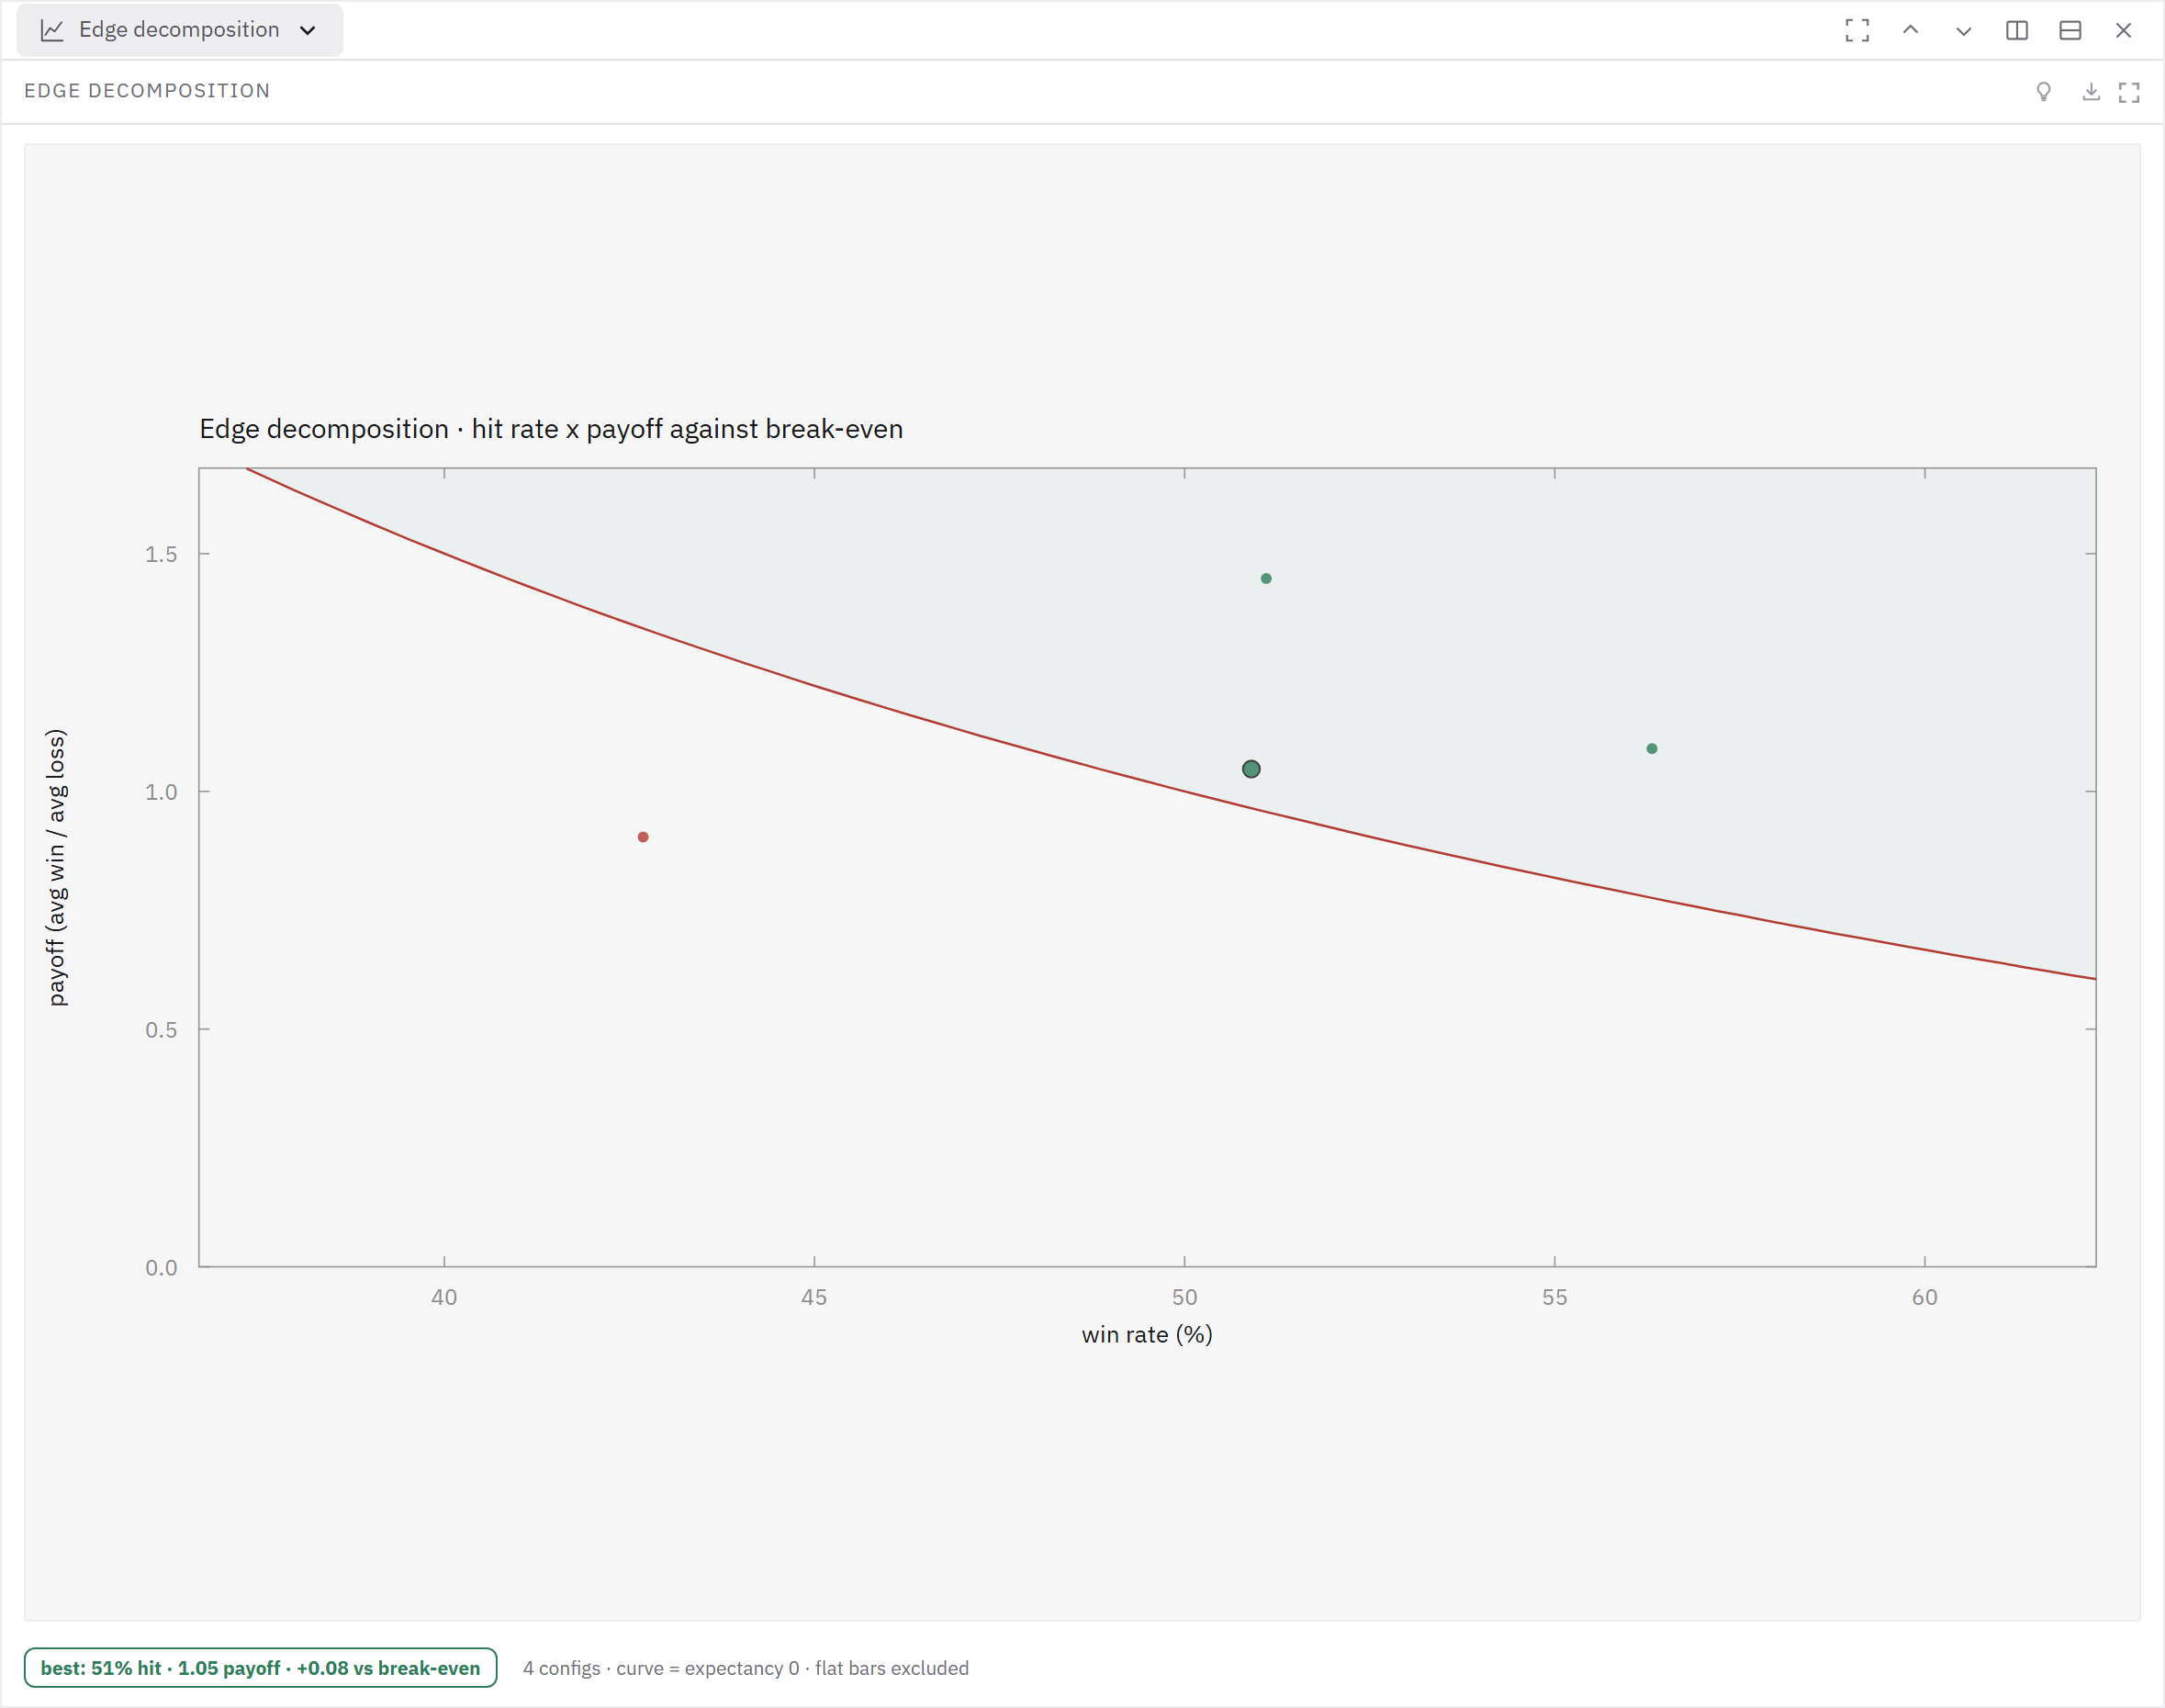Click the x-axis tick label 45
This screenshot has height=1708, width=2165.
pos(814,1297)
